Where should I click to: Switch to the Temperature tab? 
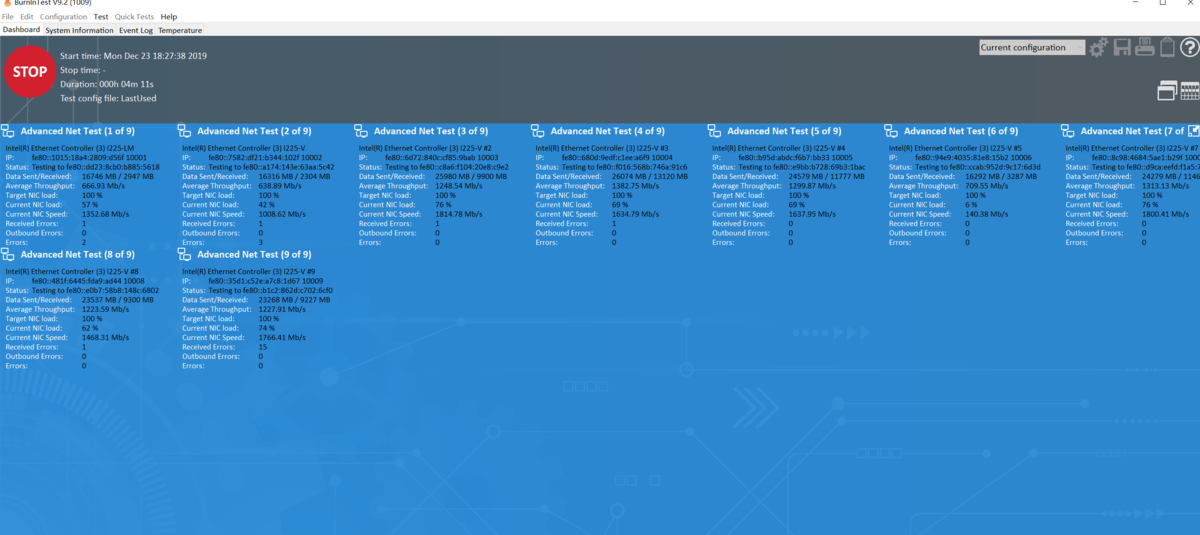(180, 30)
